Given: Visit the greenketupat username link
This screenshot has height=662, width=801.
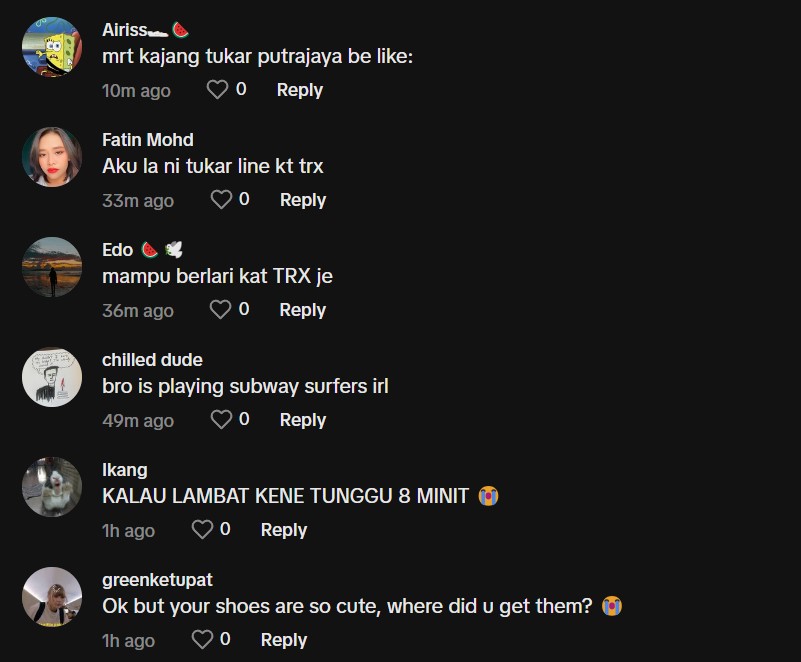Looking at the screenshot, I should click(157, 580).
